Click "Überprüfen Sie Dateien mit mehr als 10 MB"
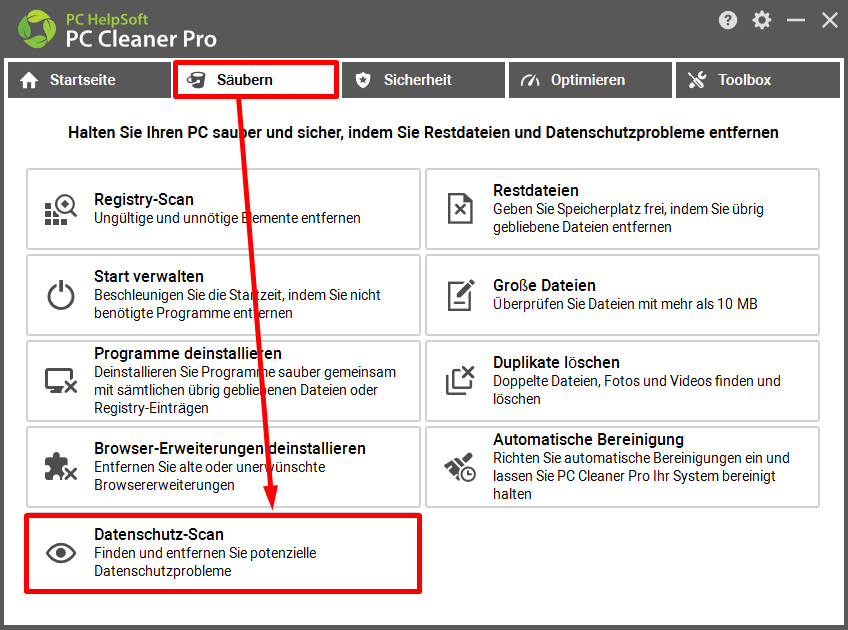Screen dimensions: 848x630 (x=625, y=304)
